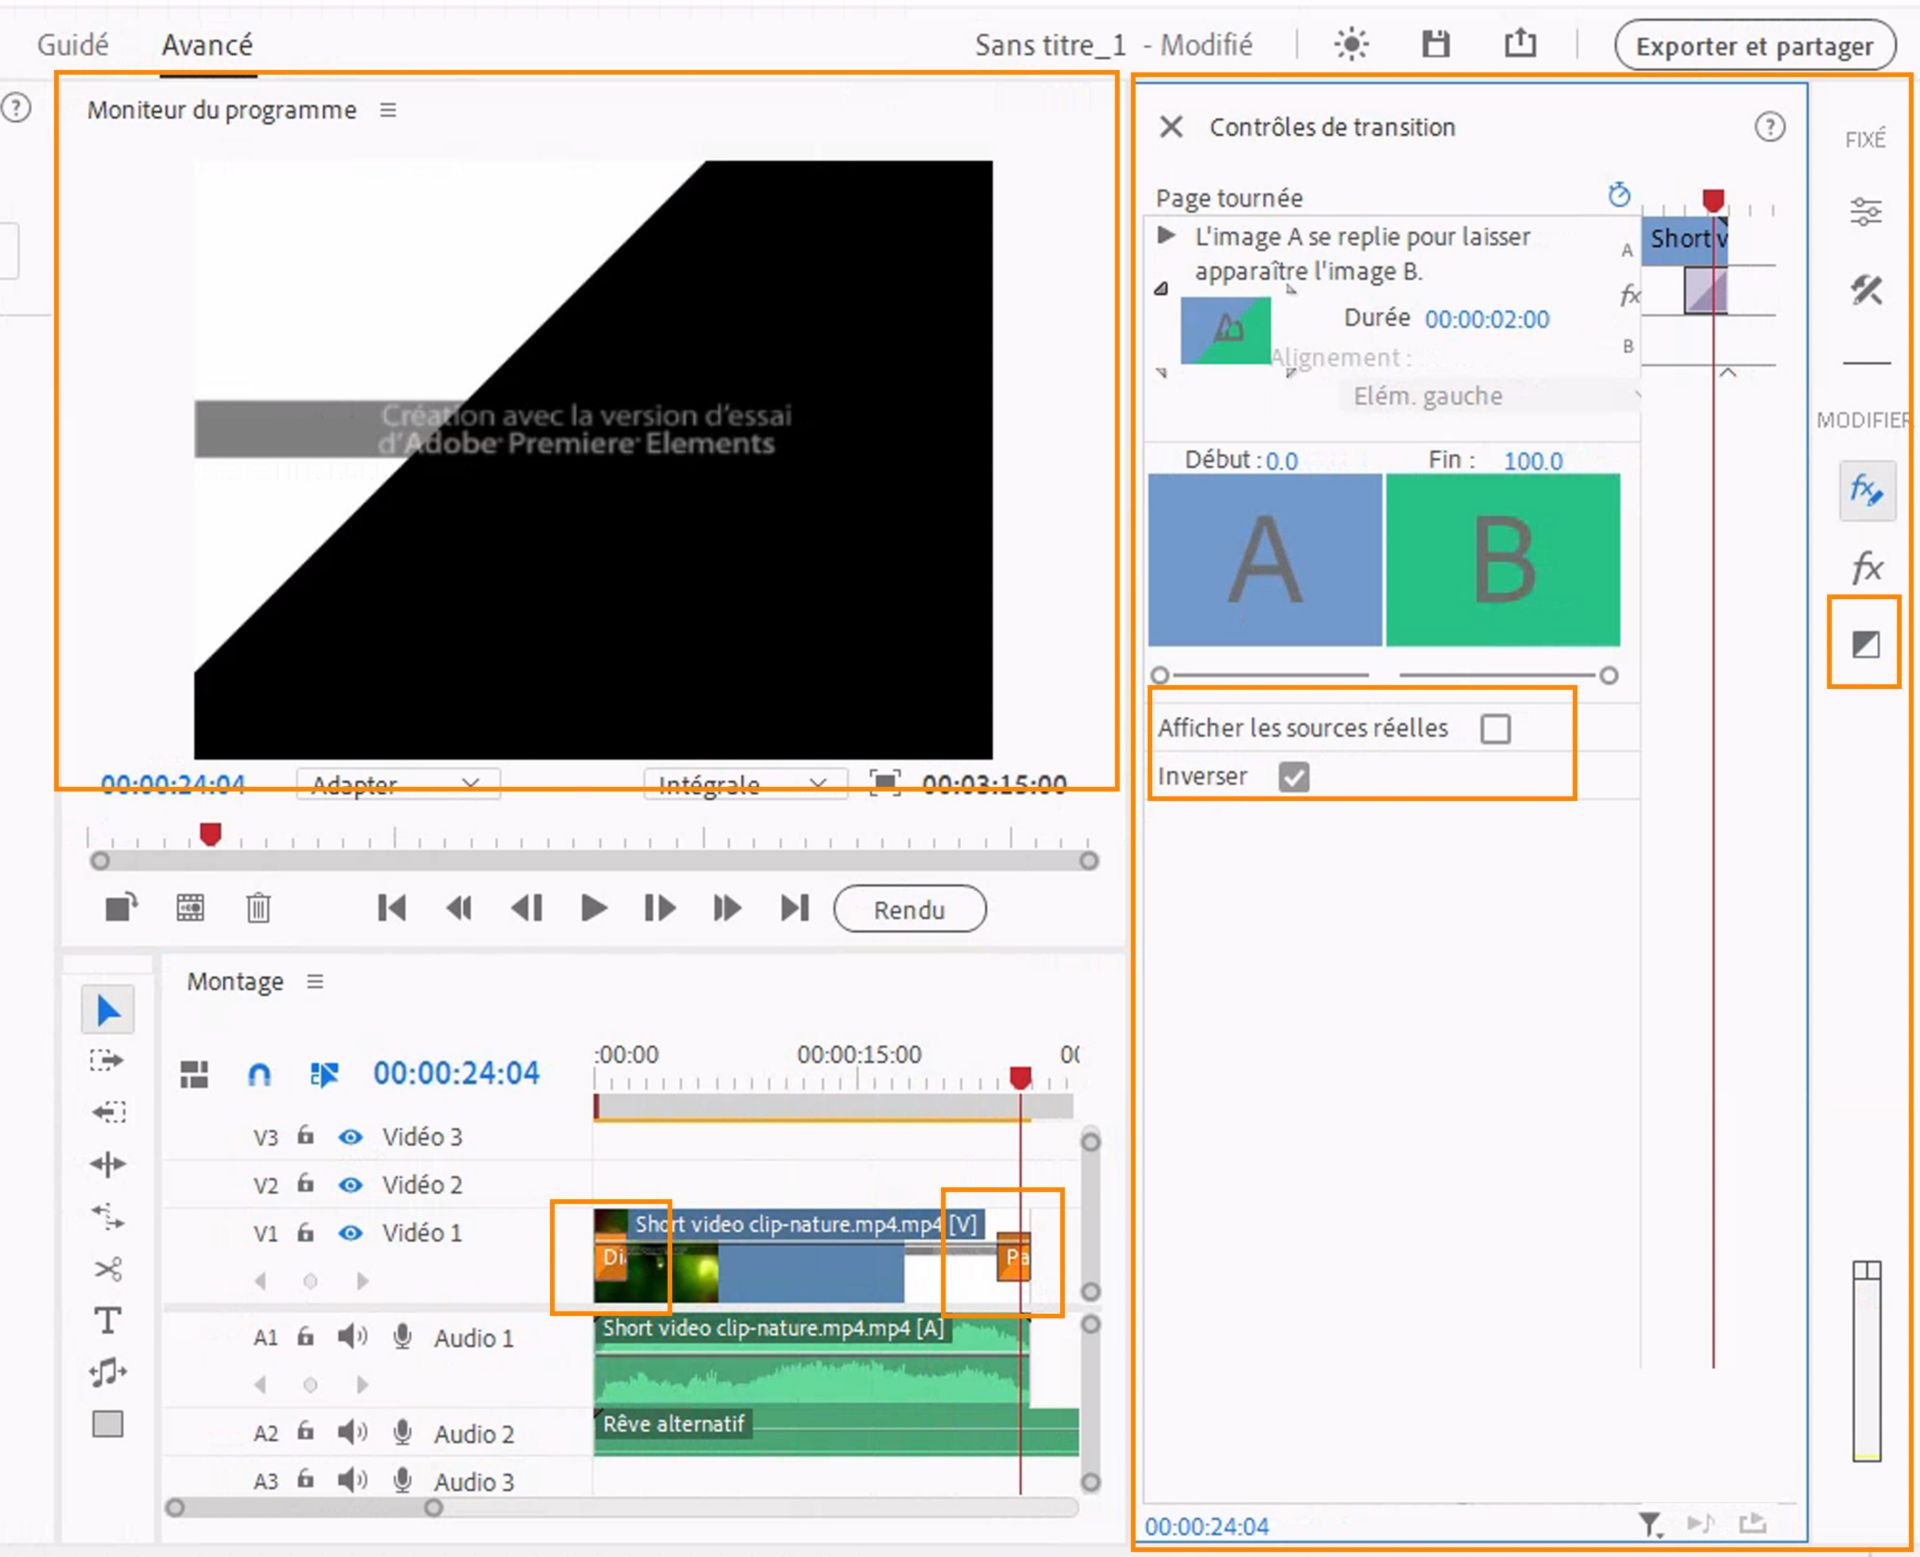This screenshot has height=1557, width=1920.
Task: Adjust the Début slider under preview A
Action: click(x=1160, y=676)
